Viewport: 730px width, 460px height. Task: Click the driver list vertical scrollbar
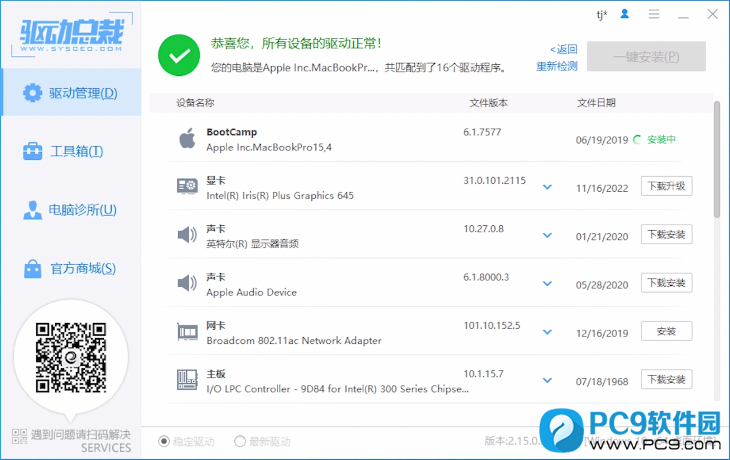(x=717, y=159)
